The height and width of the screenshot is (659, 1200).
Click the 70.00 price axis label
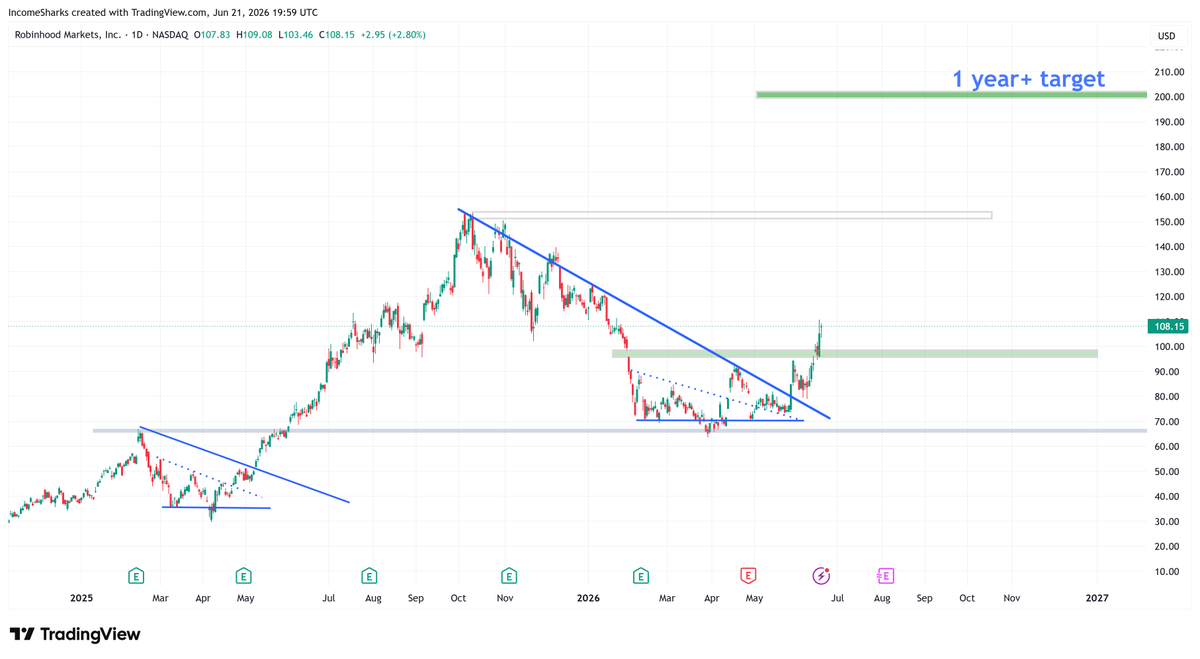1169,422
